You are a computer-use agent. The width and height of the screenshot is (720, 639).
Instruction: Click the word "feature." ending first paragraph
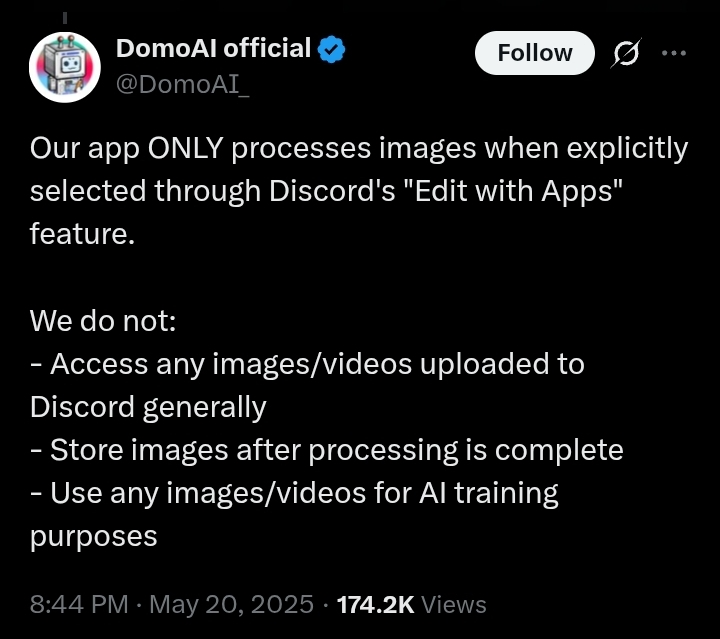82,234
